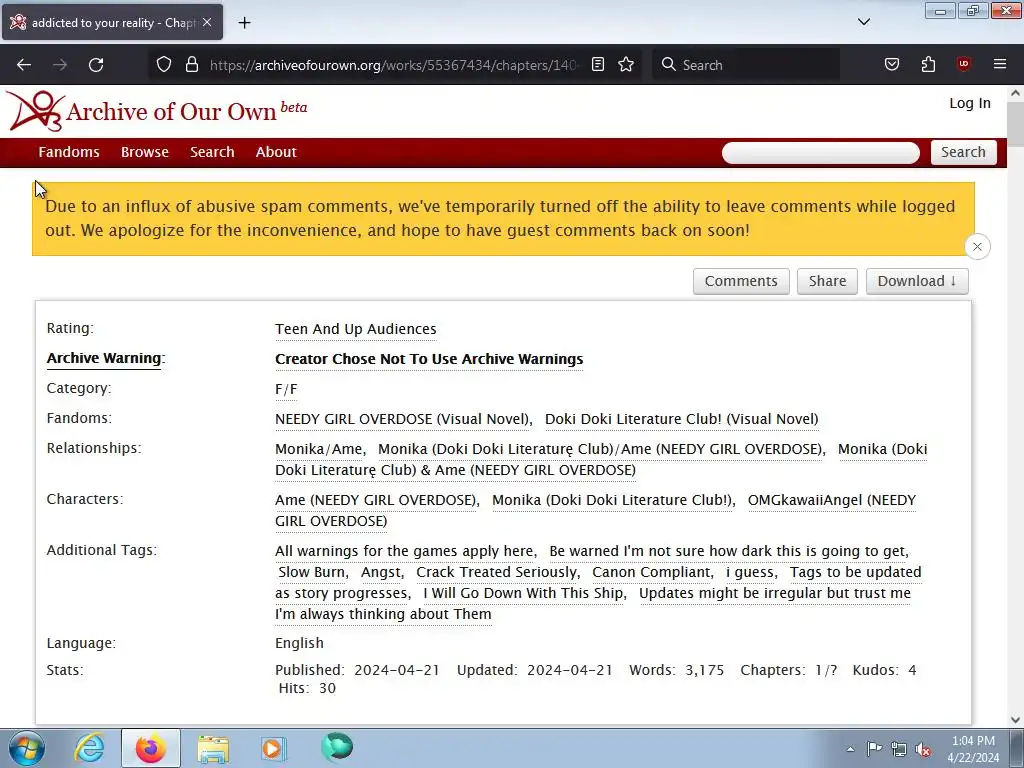Open Teen And Up Audiences rating tag
The image size is (1024, 768).
point(355,329)
